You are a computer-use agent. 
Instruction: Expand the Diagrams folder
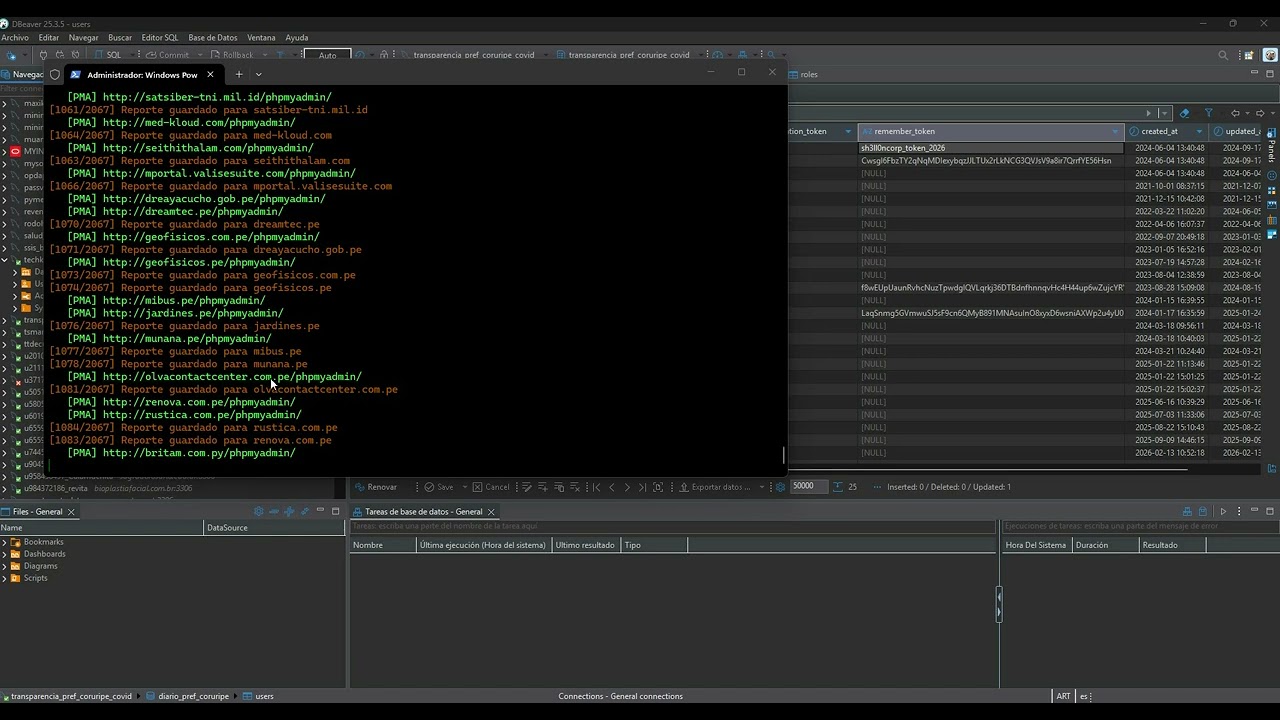(x=4, y=566)
